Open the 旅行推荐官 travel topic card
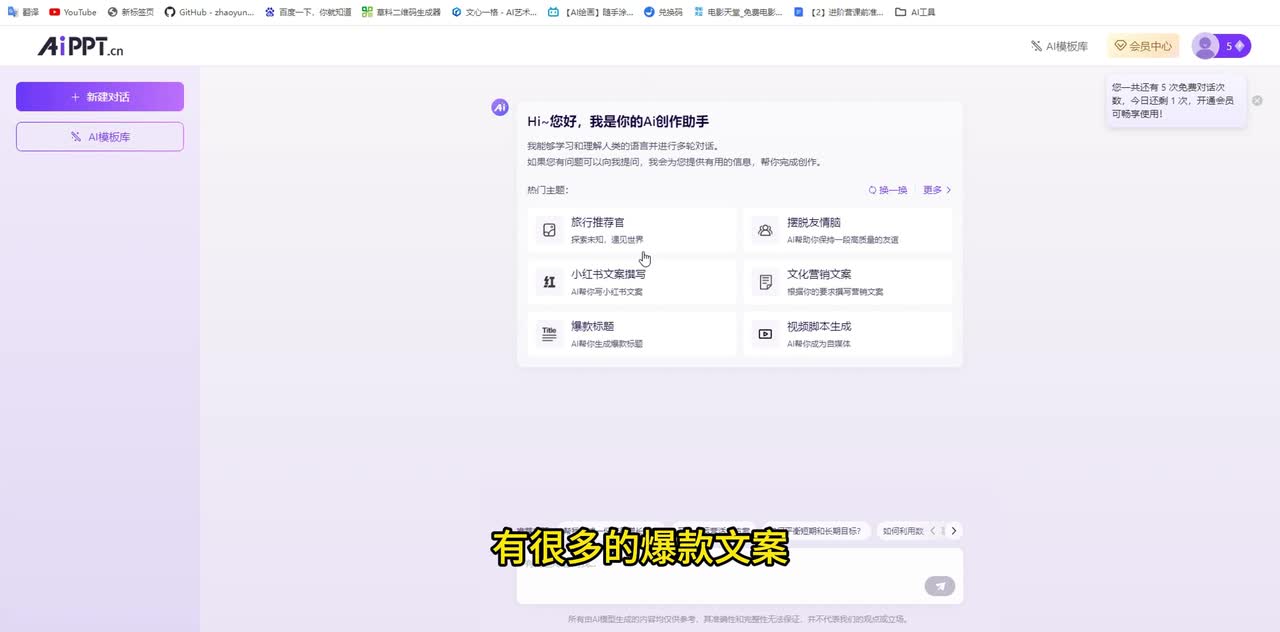 (632, 230)
